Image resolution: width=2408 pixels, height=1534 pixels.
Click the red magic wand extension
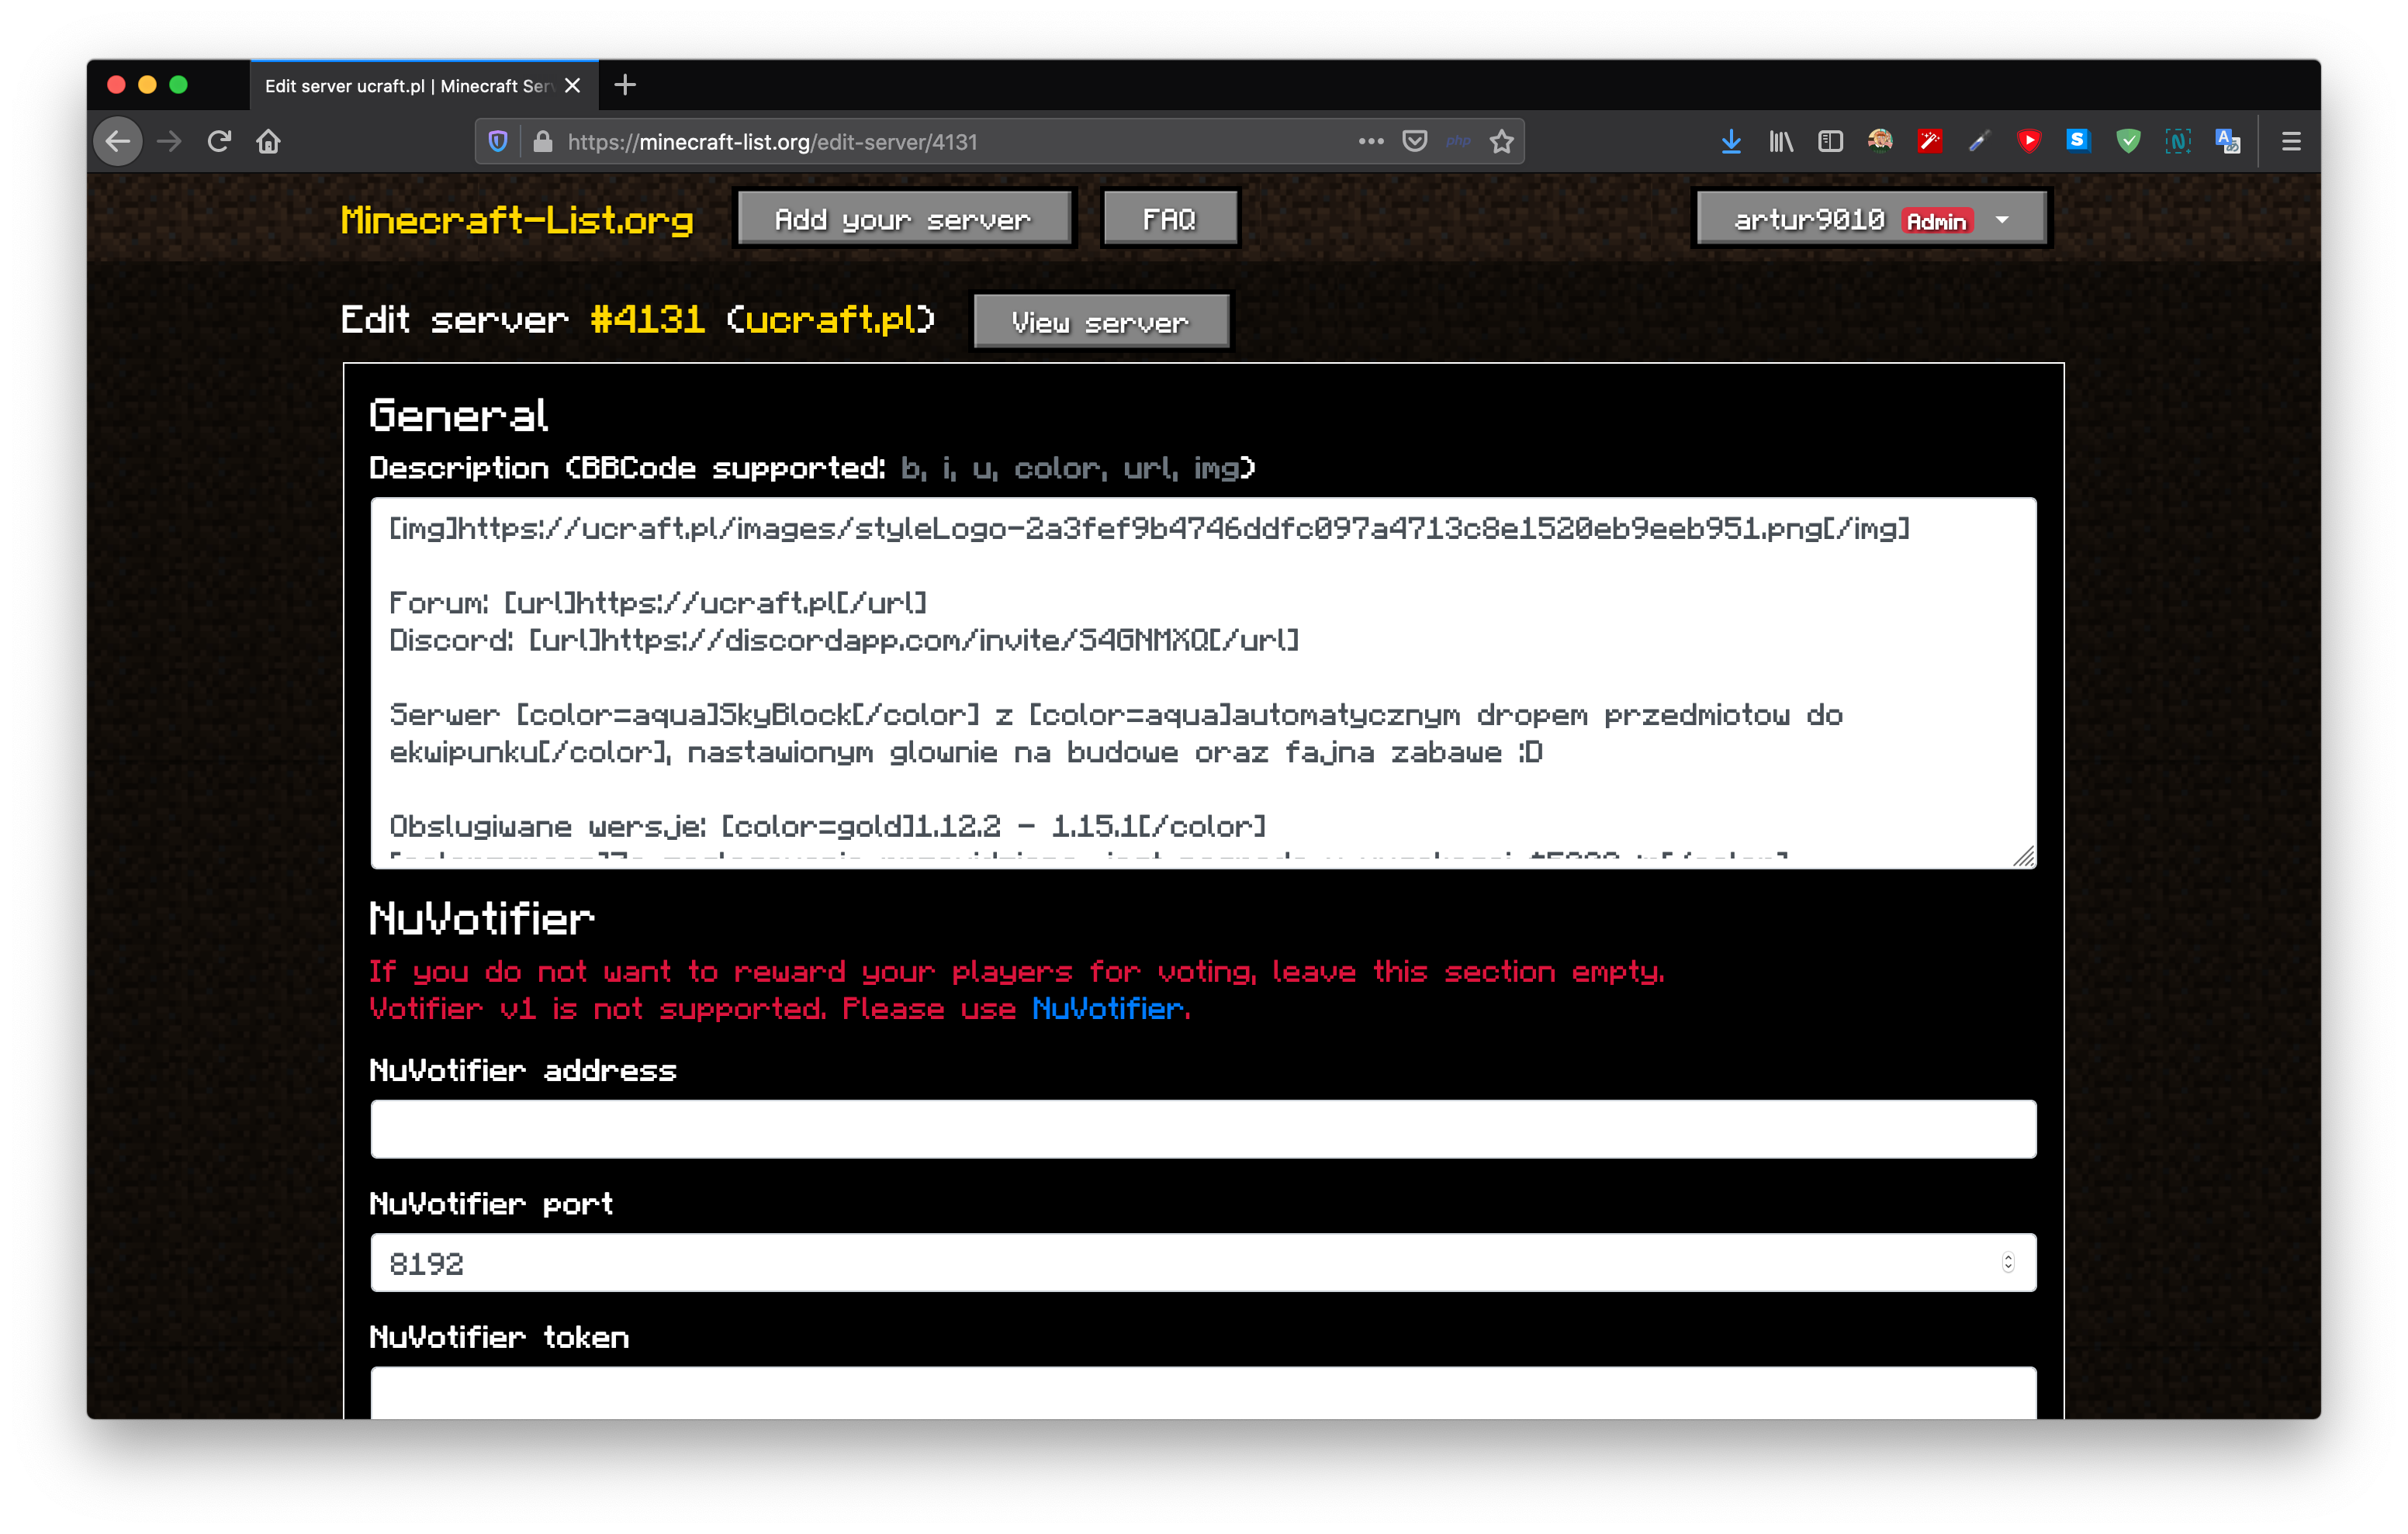[x=1929, y=142]
